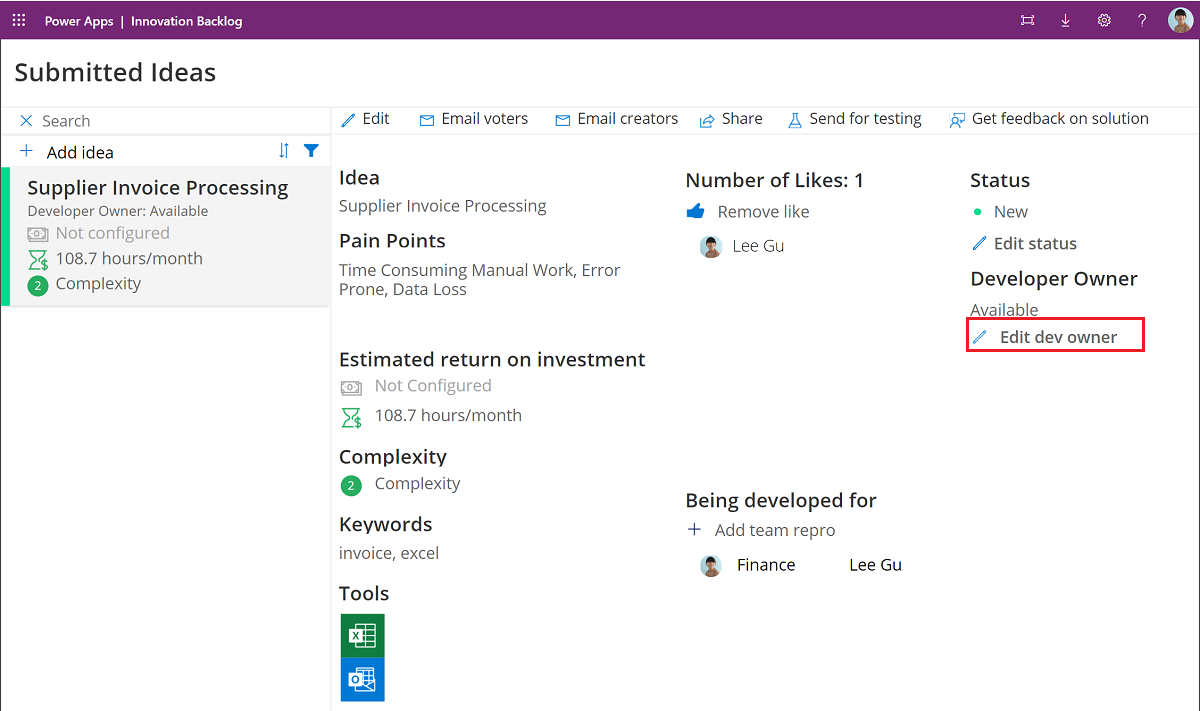Click the Outlook tool icon
Screen dimensions: 1200x711
(x=362, y=679)
